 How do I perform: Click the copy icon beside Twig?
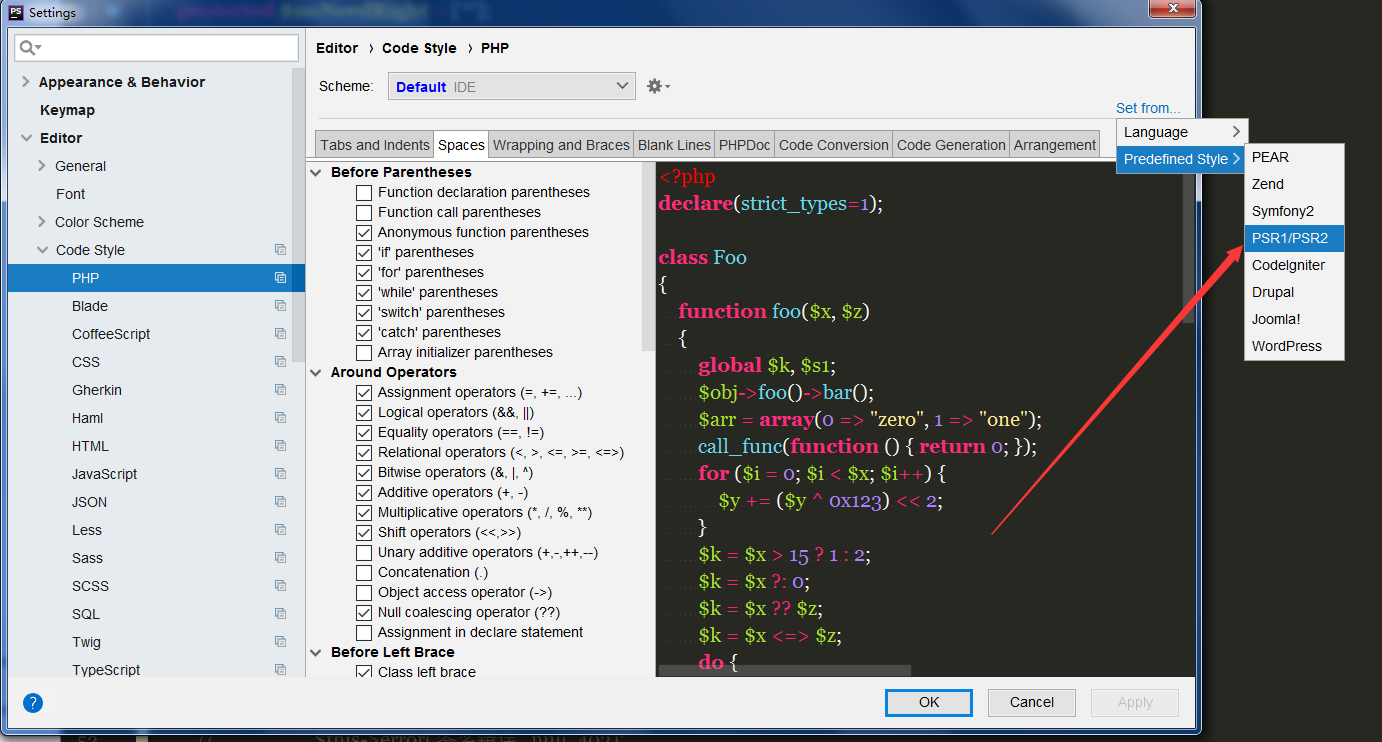click(x=281, y=642)
